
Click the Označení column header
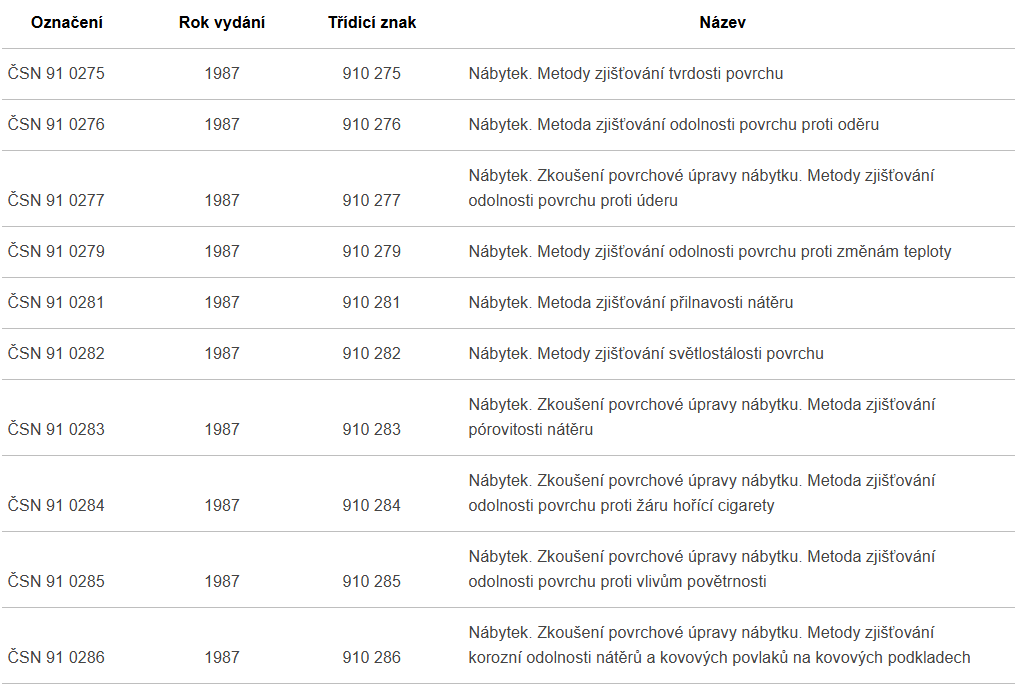coord(67,23)
